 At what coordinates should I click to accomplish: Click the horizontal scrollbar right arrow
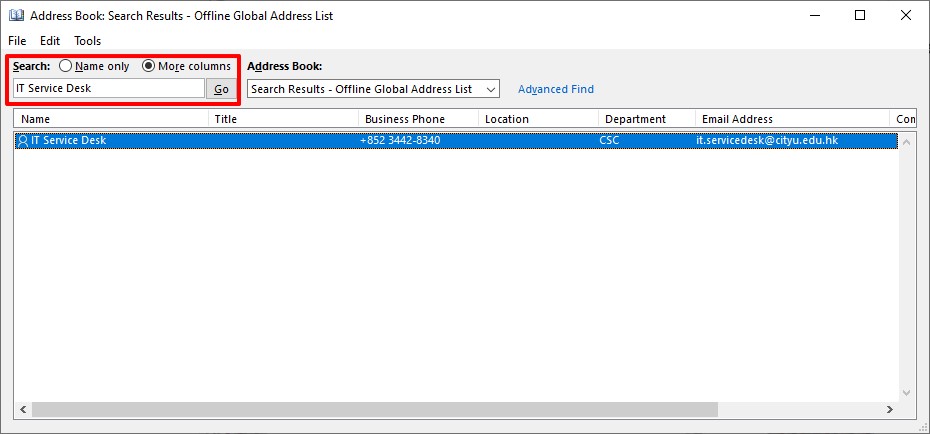(x=890, y=410)
